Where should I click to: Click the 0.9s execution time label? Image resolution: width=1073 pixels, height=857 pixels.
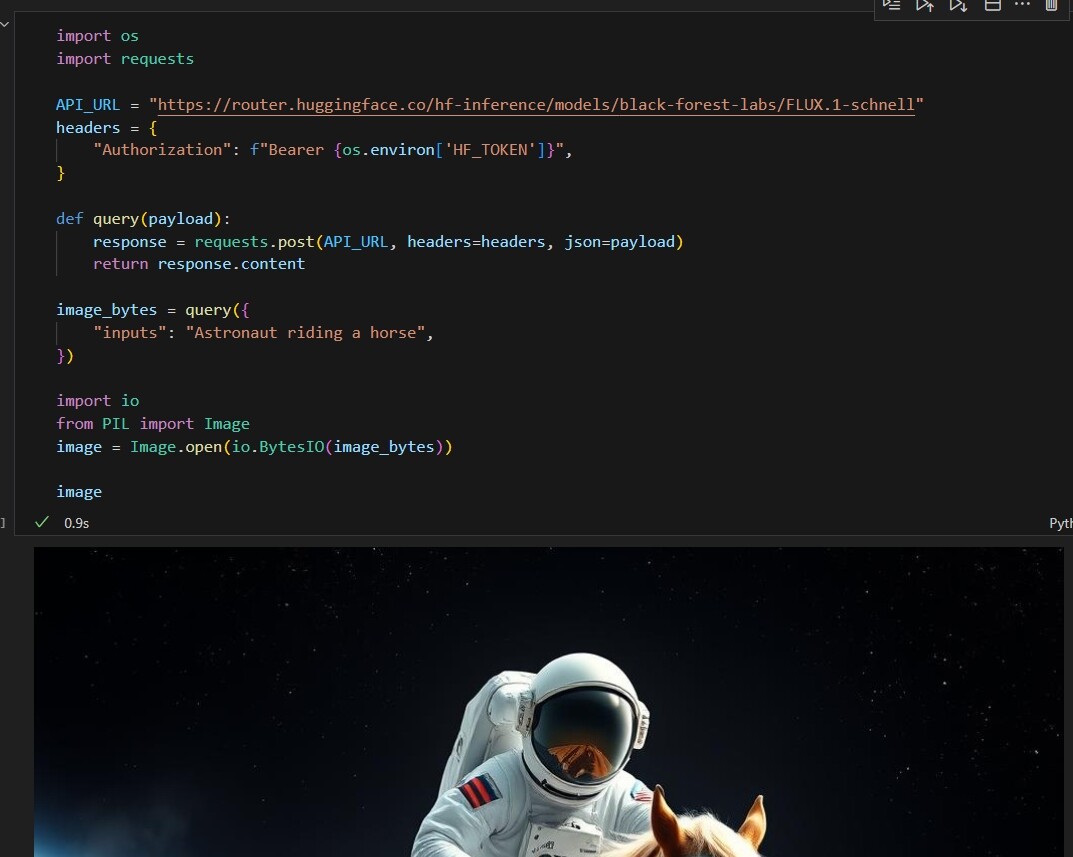point(75,522)
